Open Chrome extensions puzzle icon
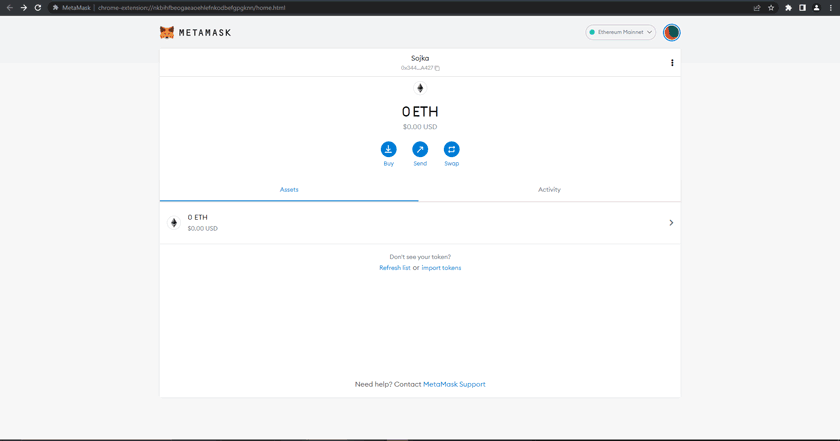Viewport: 840px width, 441px height. 788,8
